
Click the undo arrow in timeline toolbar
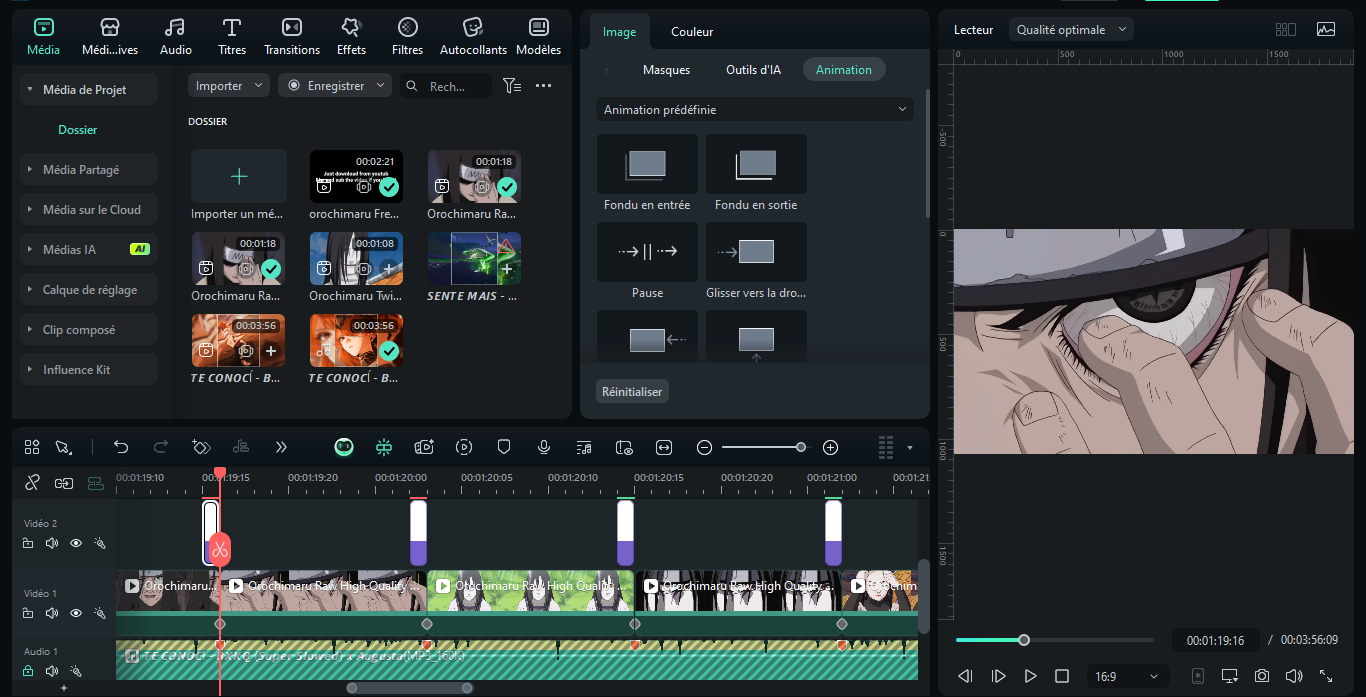click(x=121, y=447)
